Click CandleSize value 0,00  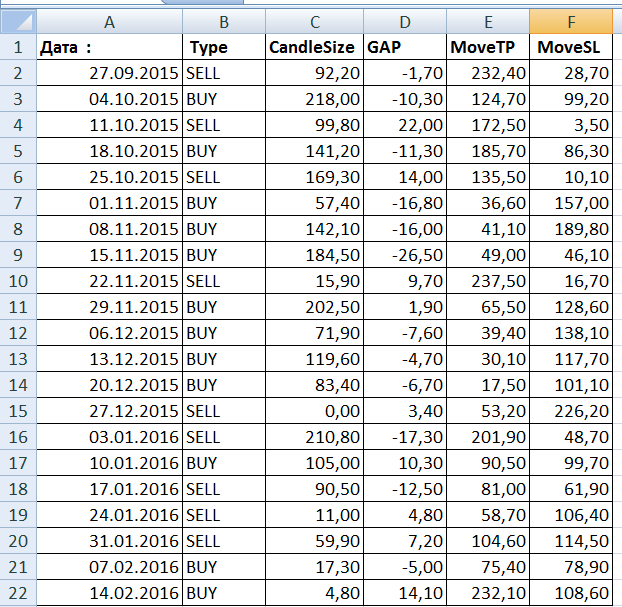tap(314, 411)
